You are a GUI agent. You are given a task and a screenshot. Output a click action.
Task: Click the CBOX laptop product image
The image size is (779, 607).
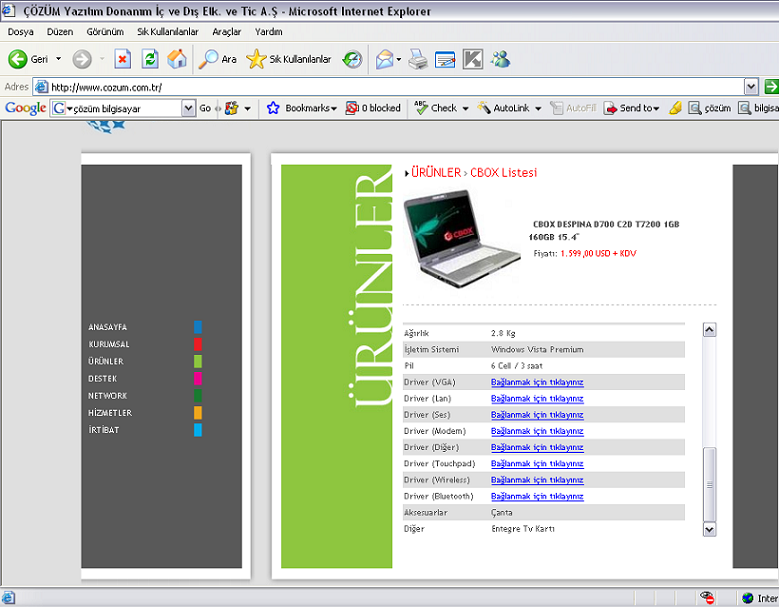(x=462, y=239)
